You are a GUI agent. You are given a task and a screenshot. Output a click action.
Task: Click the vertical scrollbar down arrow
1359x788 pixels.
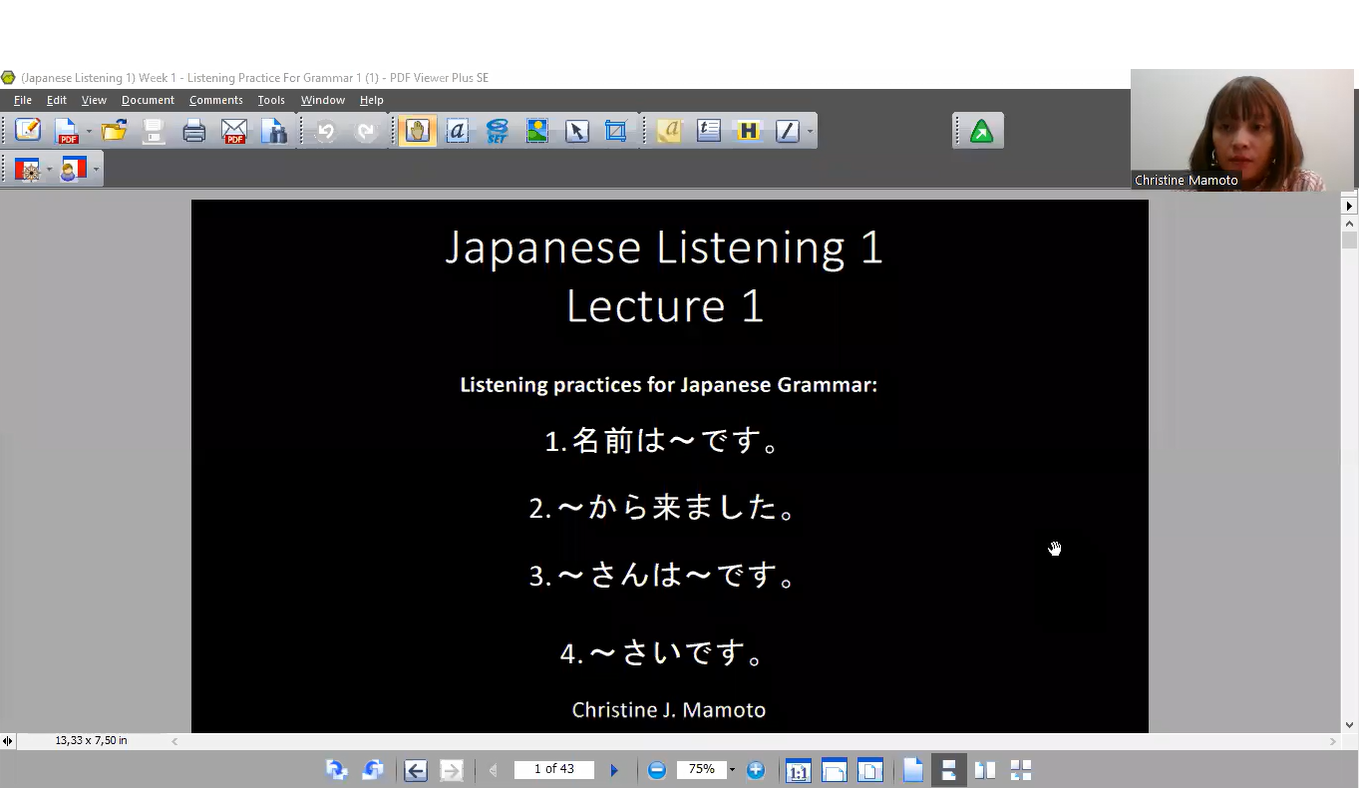click(x=1349, y=725)
